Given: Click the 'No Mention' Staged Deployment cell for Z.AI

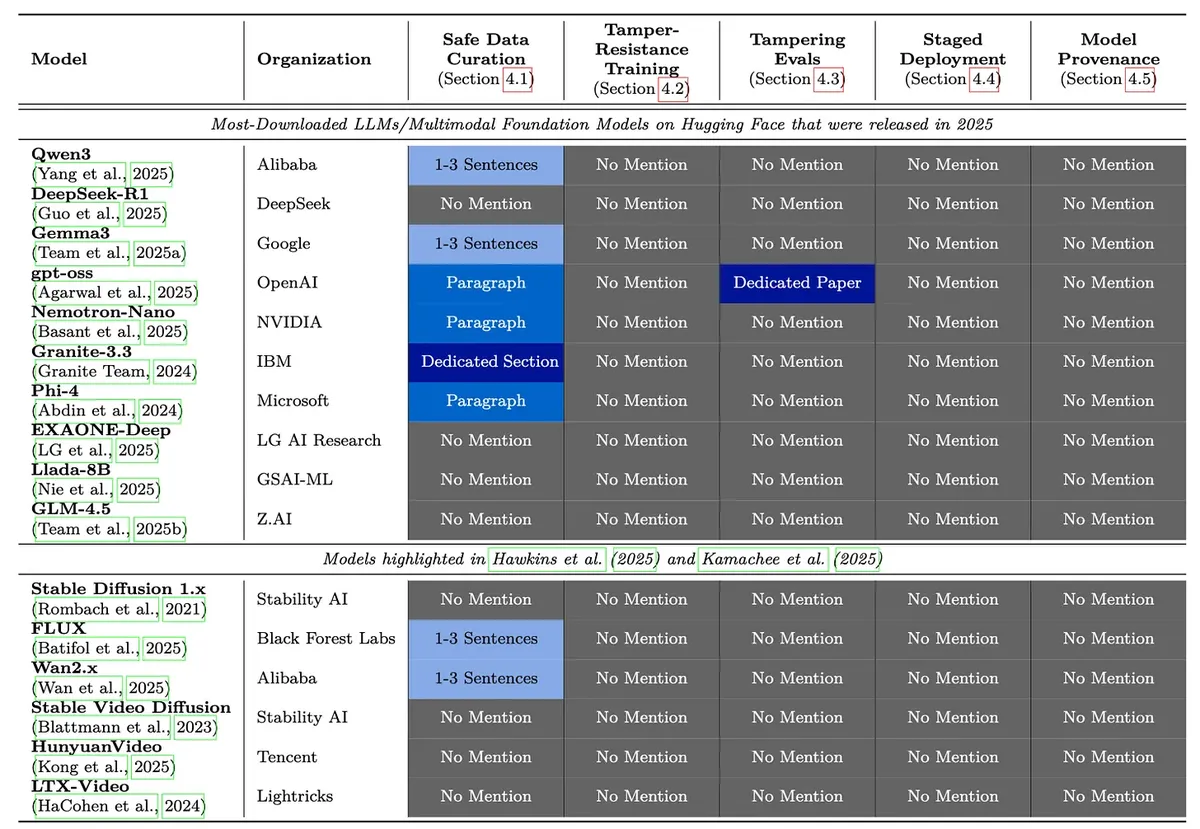Looking at the screenshot, I should tap(953, 520).
